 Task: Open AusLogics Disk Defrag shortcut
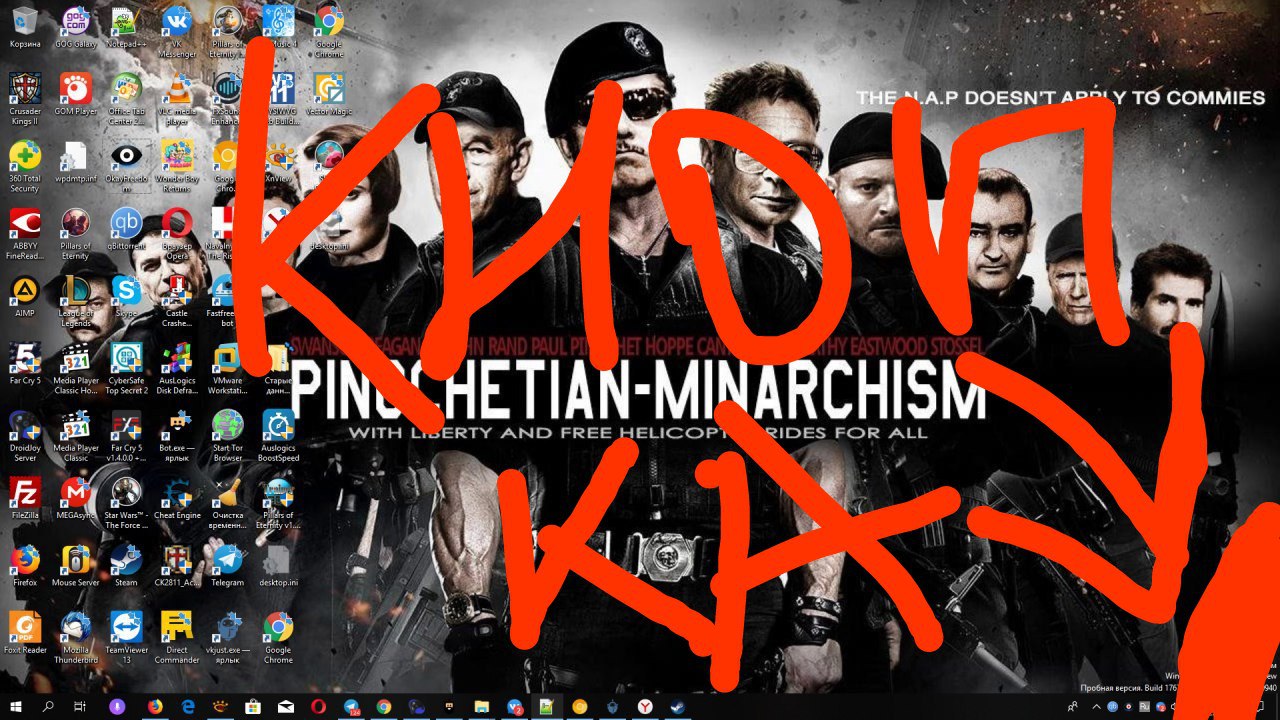(177, 370)
